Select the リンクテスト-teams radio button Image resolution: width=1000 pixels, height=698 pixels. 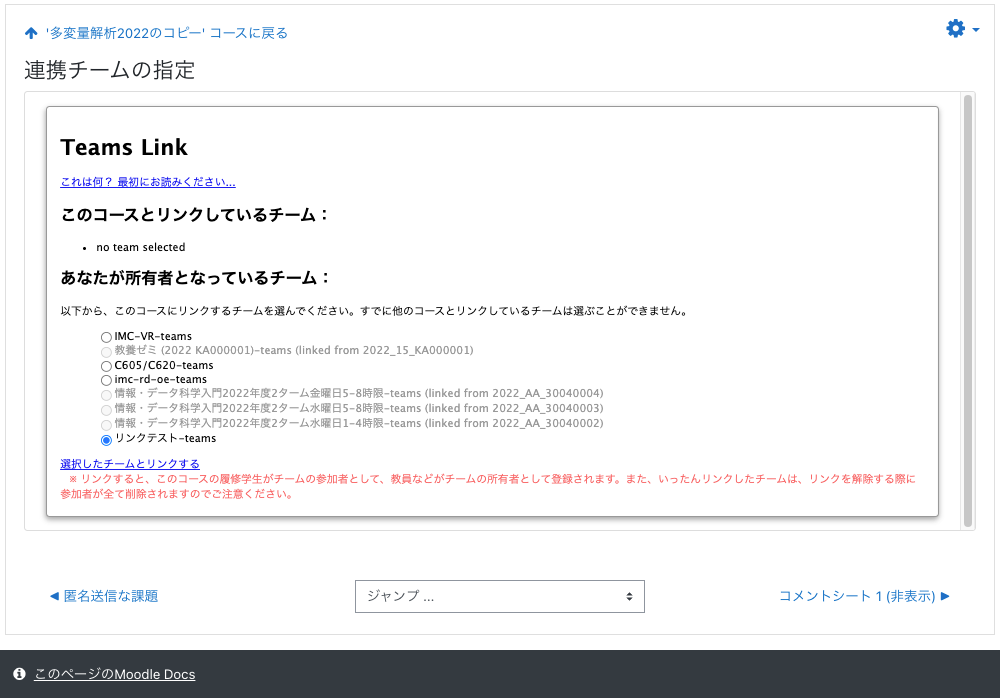(x=106, y=439)
